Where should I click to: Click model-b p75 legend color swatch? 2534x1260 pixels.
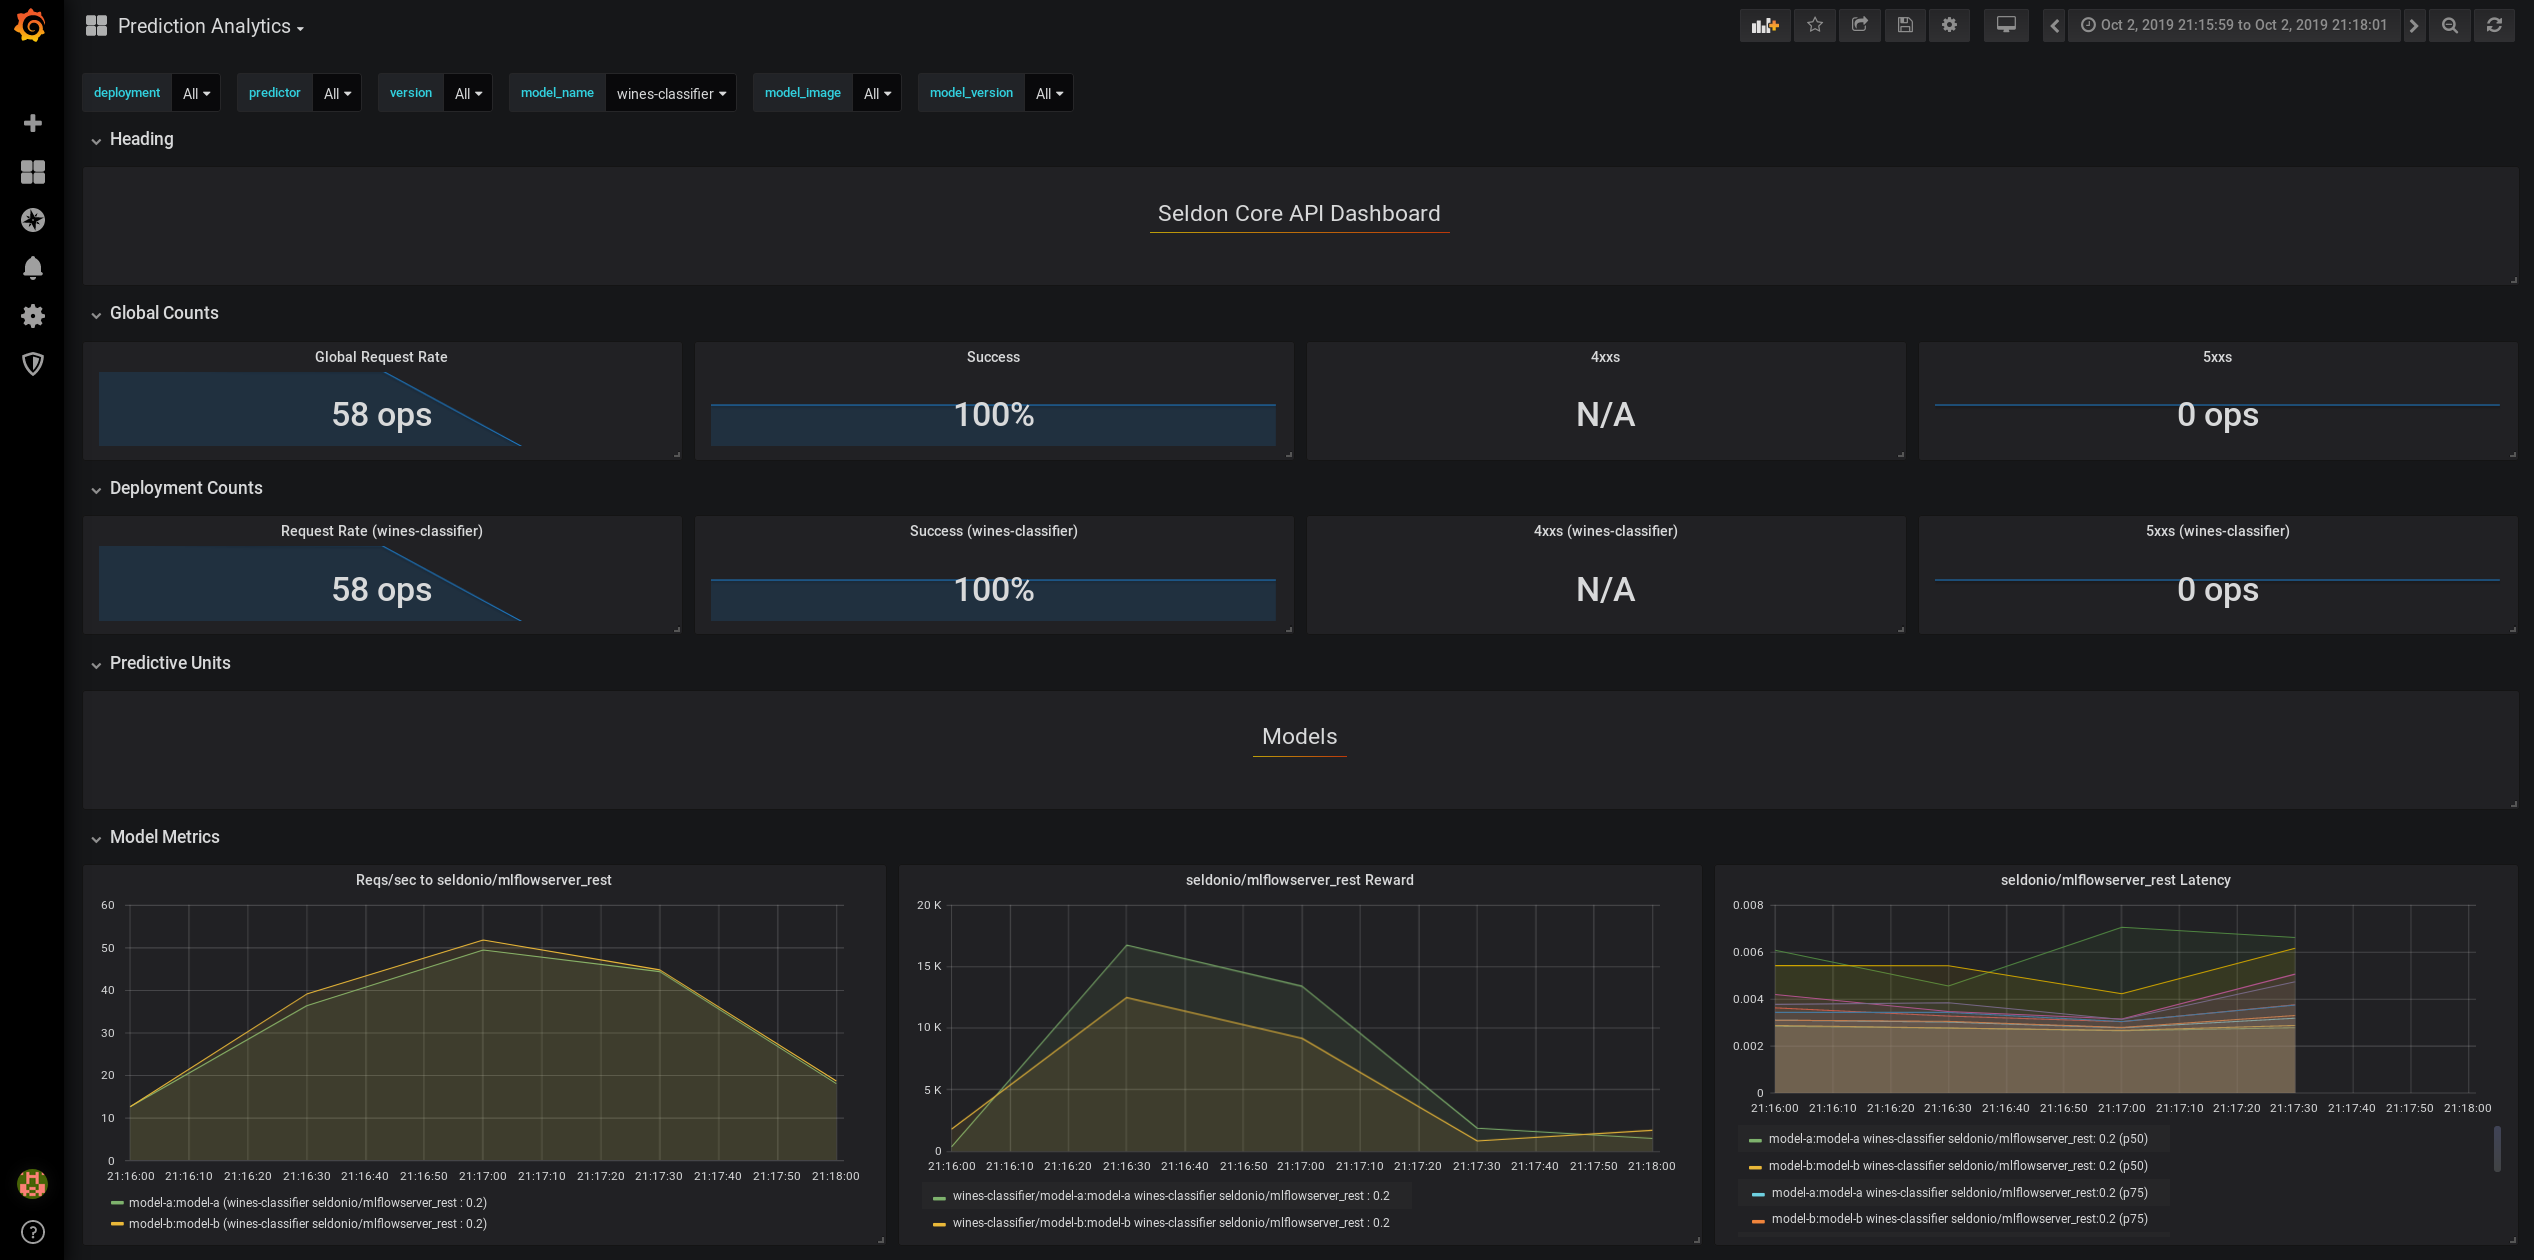tap(1758, 1220)
